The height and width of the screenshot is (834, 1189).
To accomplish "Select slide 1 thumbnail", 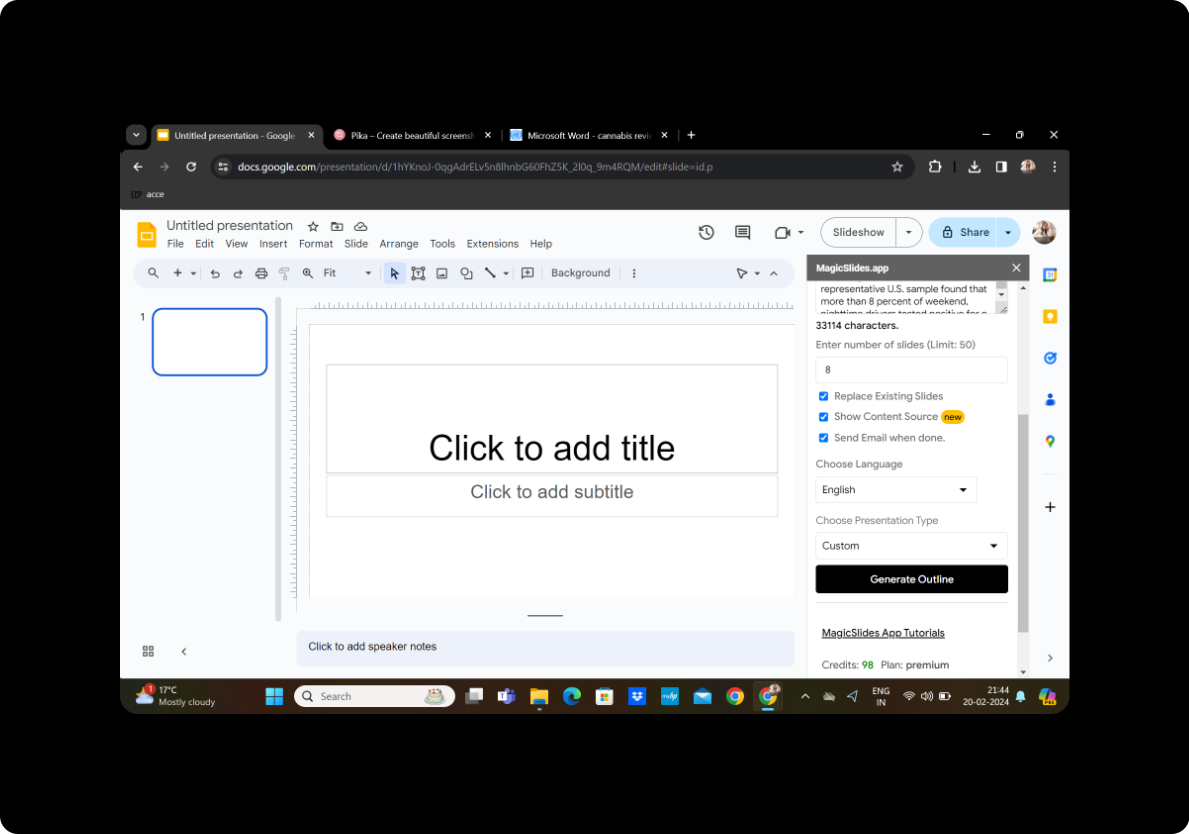I will [210, 342].
